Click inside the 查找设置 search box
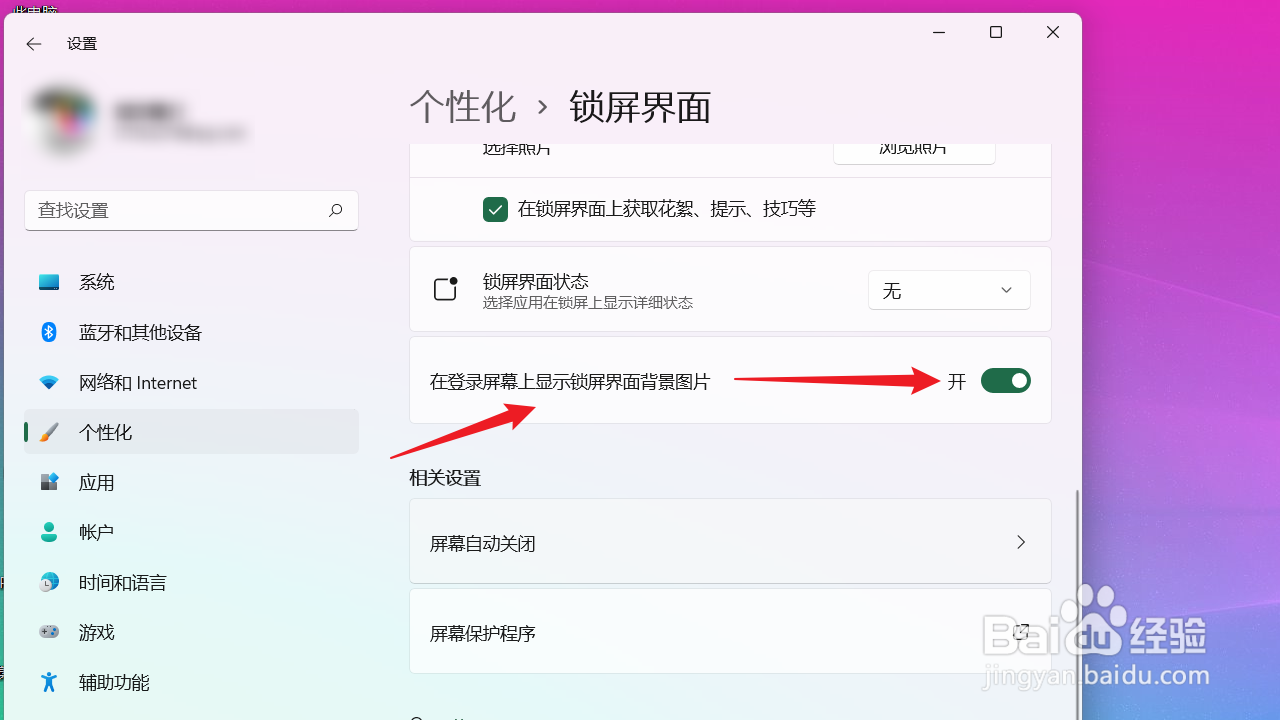 point(190,210)
